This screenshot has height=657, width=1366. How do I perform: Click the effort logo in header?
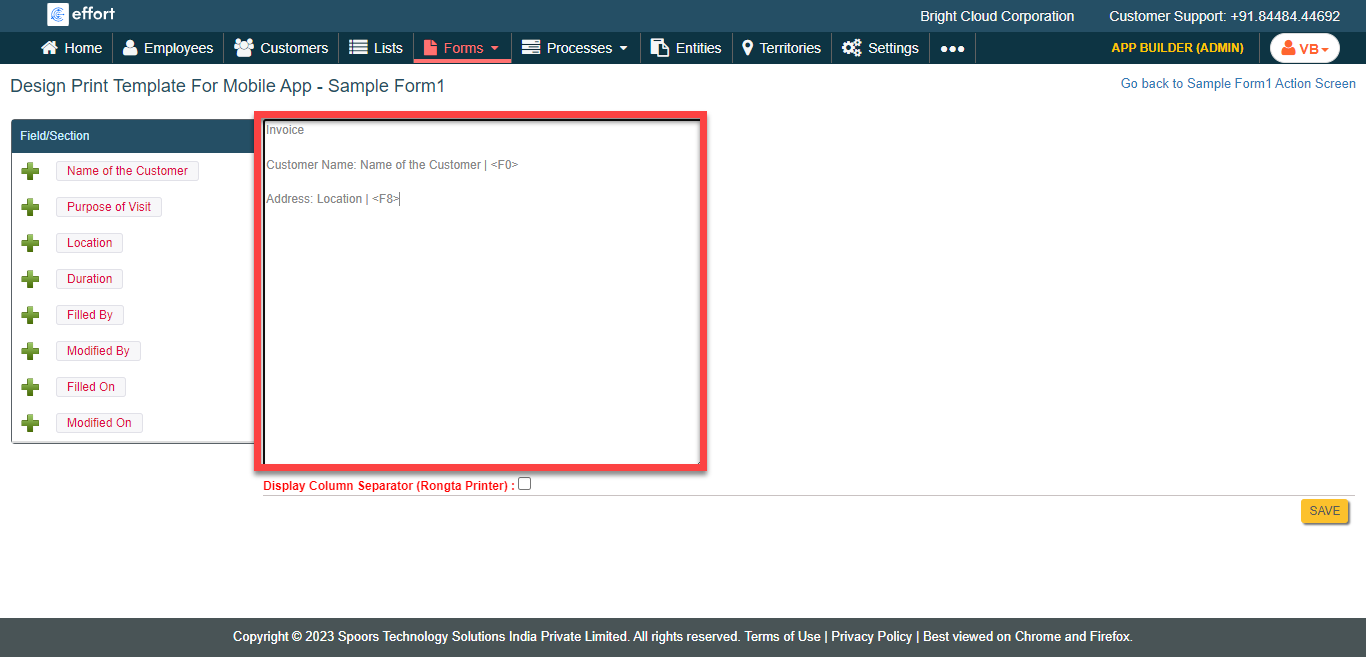(82, 15)
